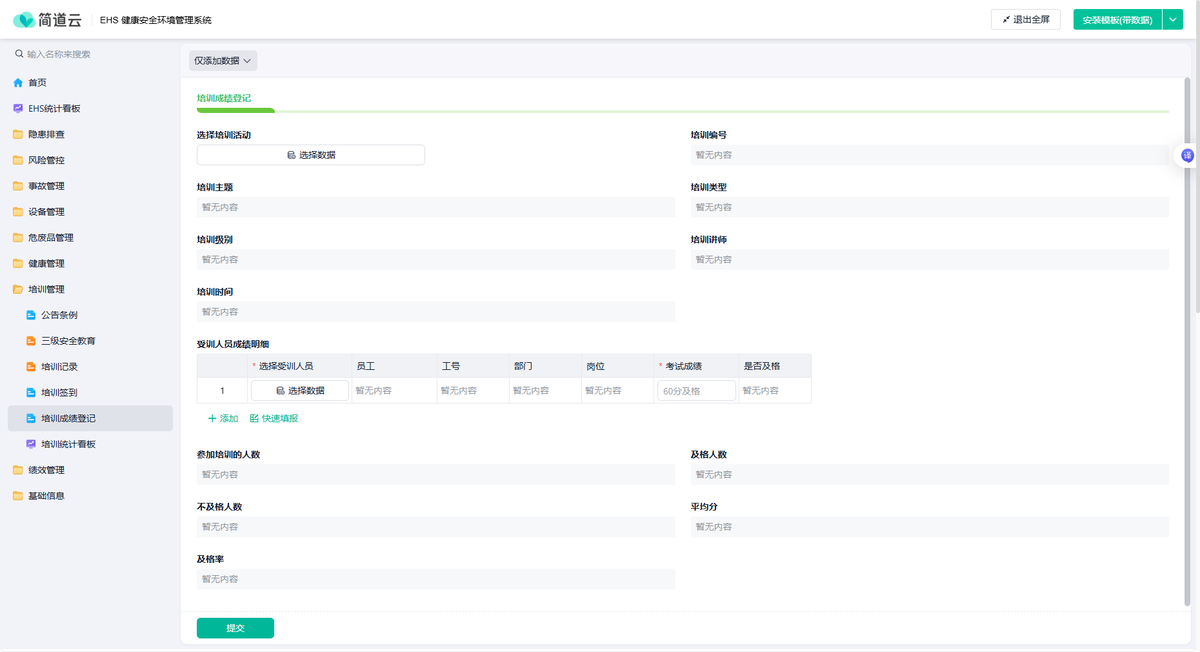Click the form icon beside 三级安全教育
The image size is (1200, 652).
[31, 341]
